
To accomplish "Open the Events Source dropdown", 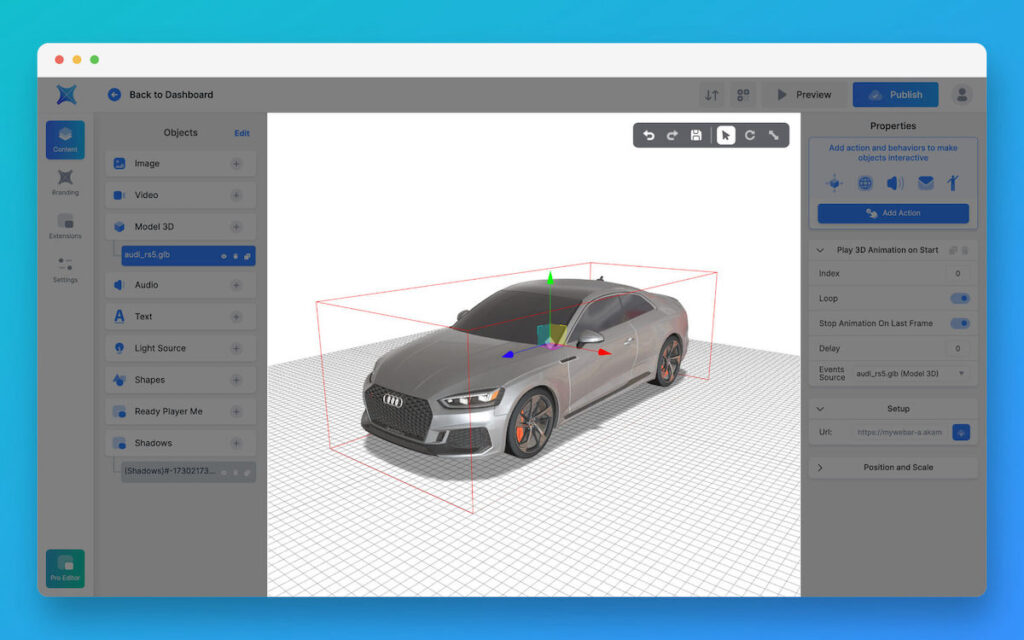I will click(911, 373).
